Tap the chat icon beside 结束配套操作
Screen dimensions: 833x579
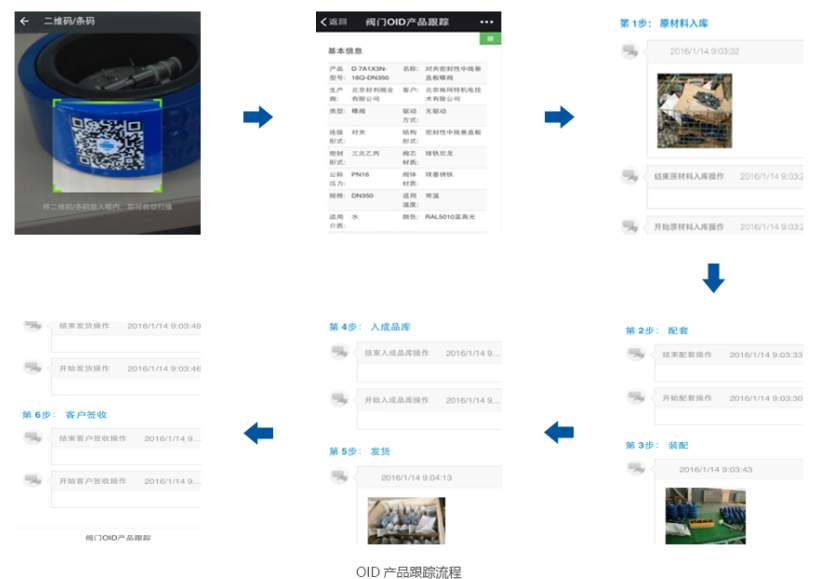tap(636, 354)
